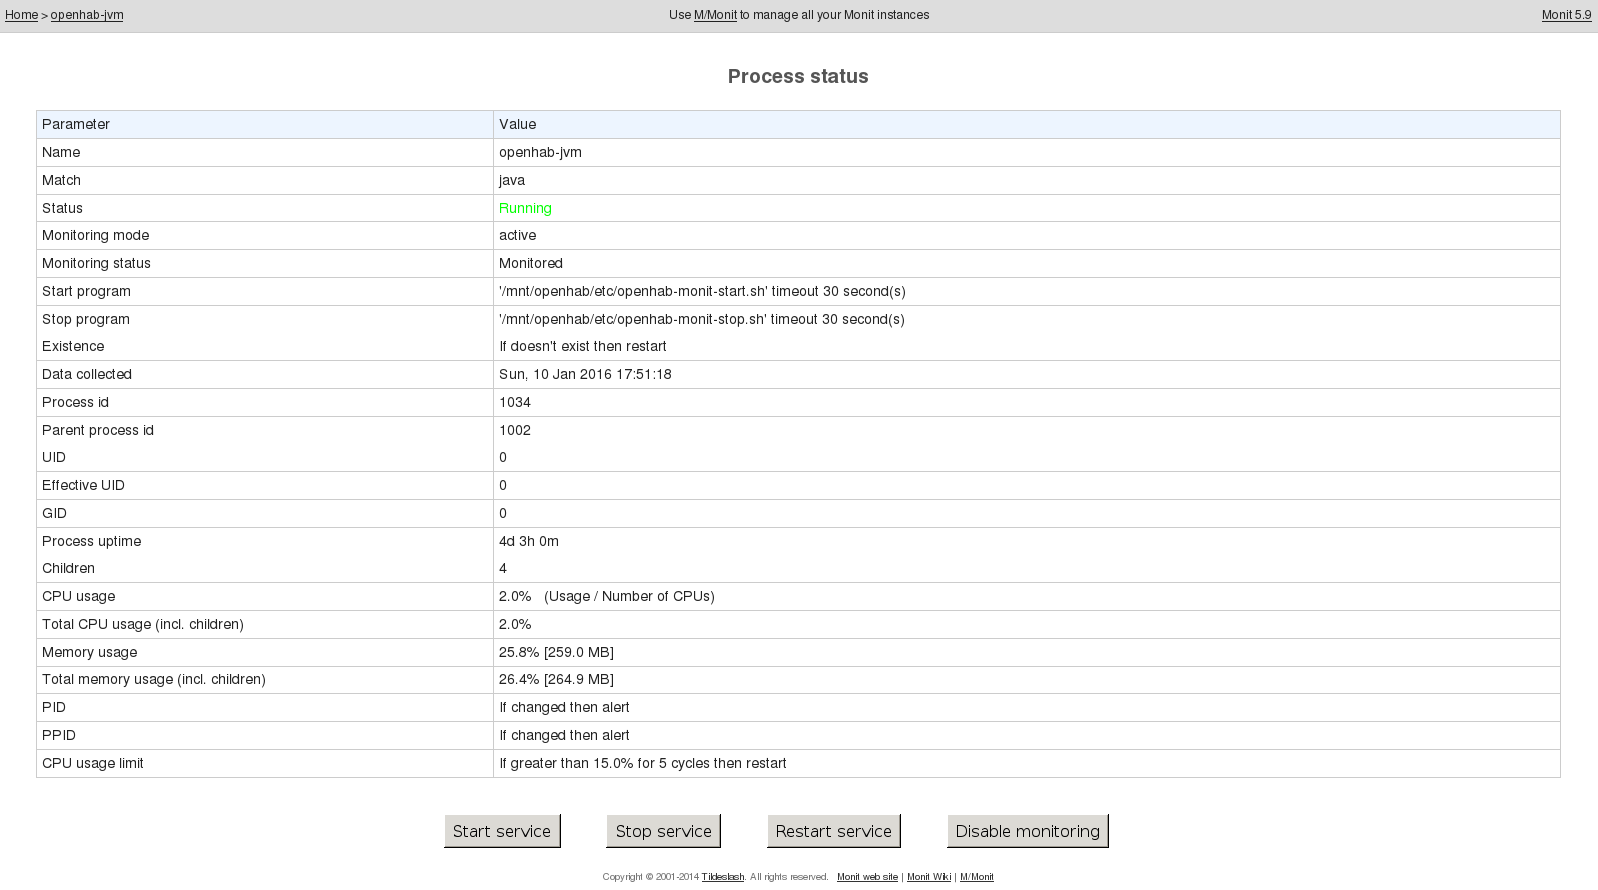1598x890 pixels.
Task: Click the green Running status text
Action: point(525,208)
